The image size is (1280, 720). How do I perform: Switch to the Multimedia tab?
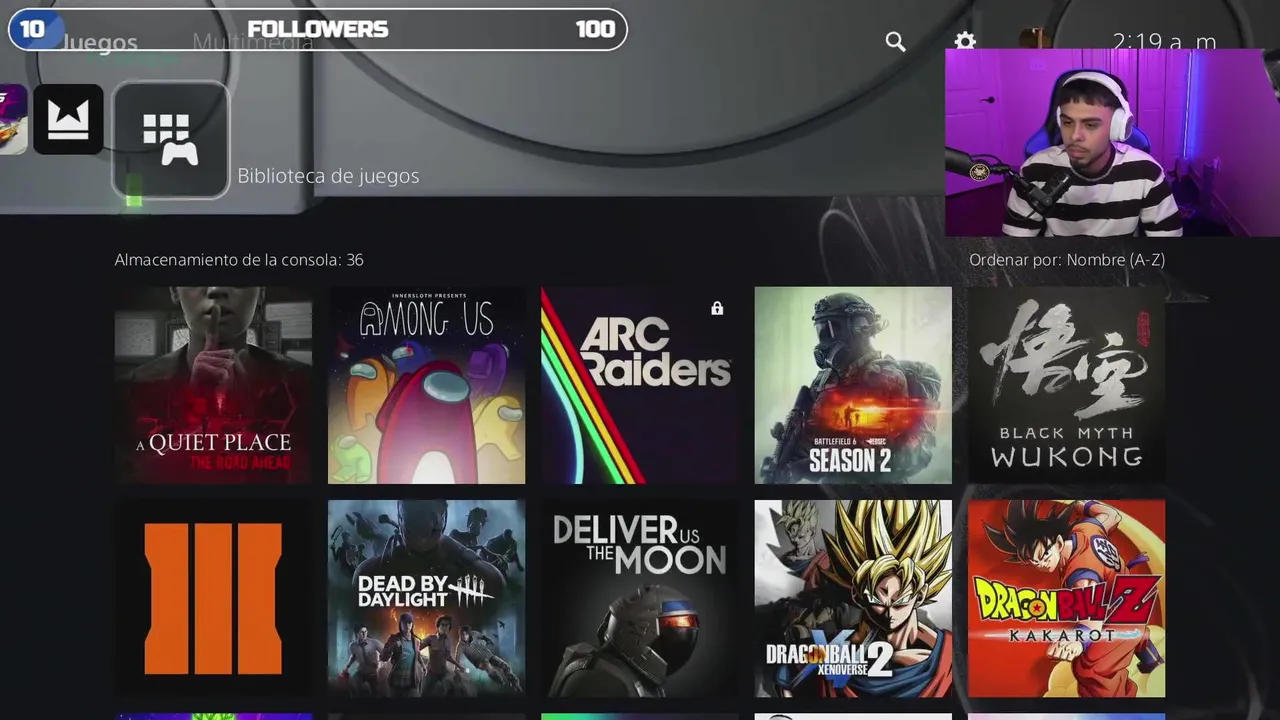pyautogui.click(x=253, y=42)
